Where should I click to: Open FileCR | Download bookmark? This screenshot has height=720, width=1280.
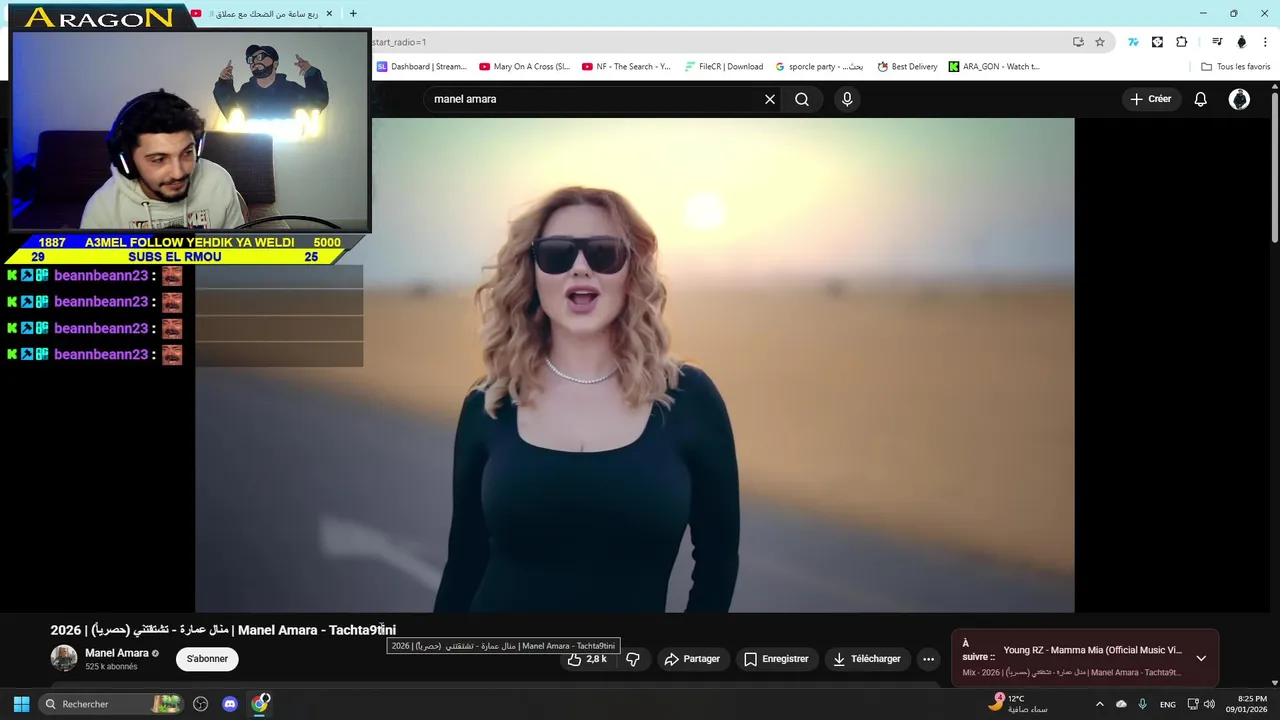(x=724, y=67)
